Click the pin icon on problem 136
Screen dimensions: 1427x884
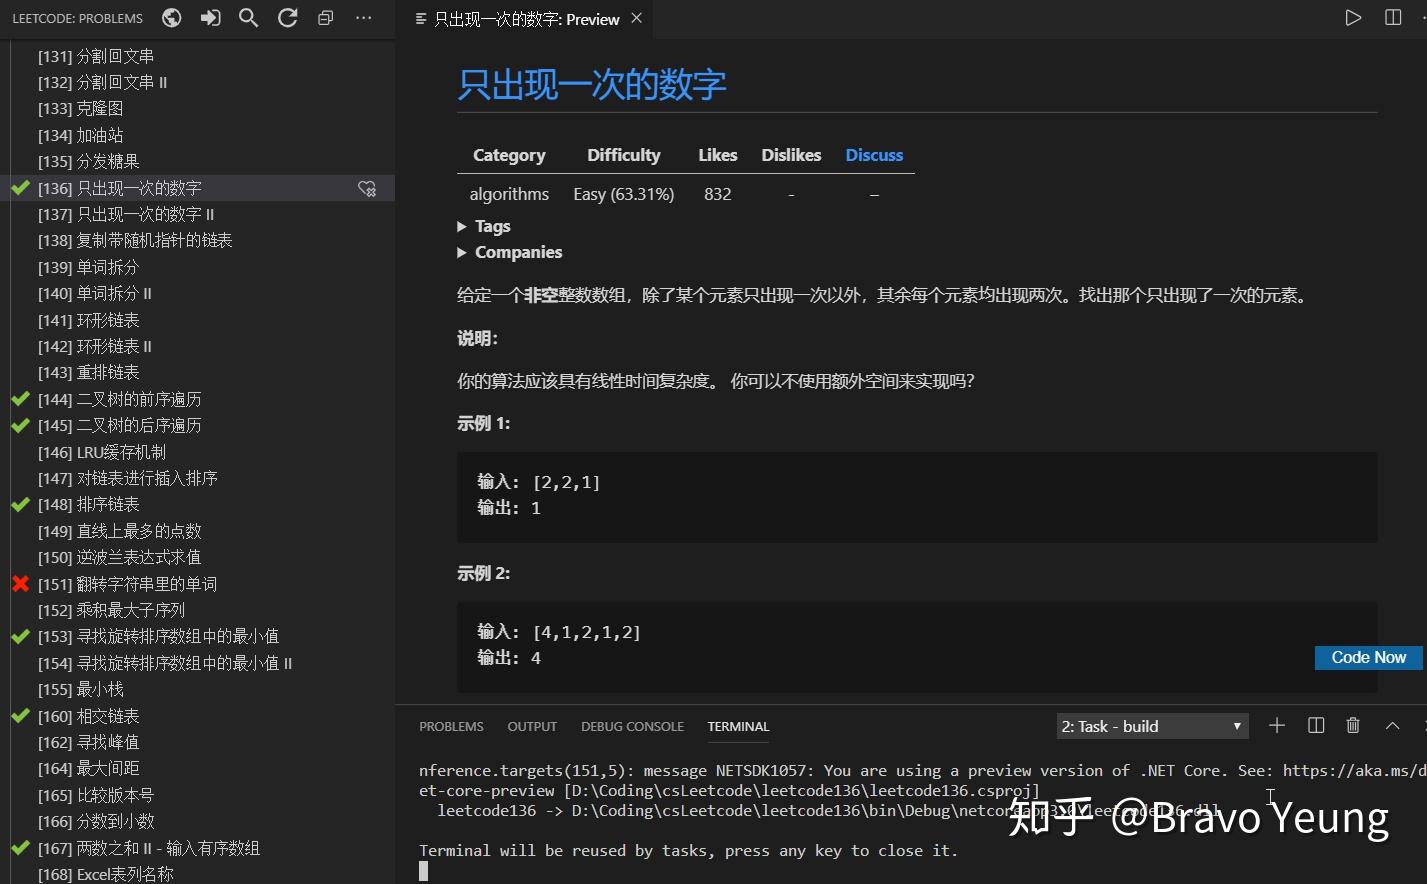pos(367,188)
